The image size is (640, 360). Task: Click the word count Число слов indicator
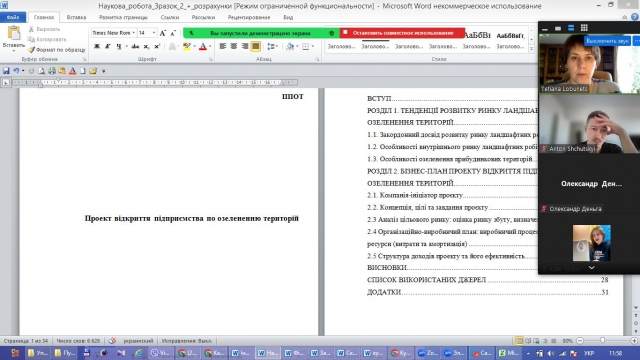78,341
